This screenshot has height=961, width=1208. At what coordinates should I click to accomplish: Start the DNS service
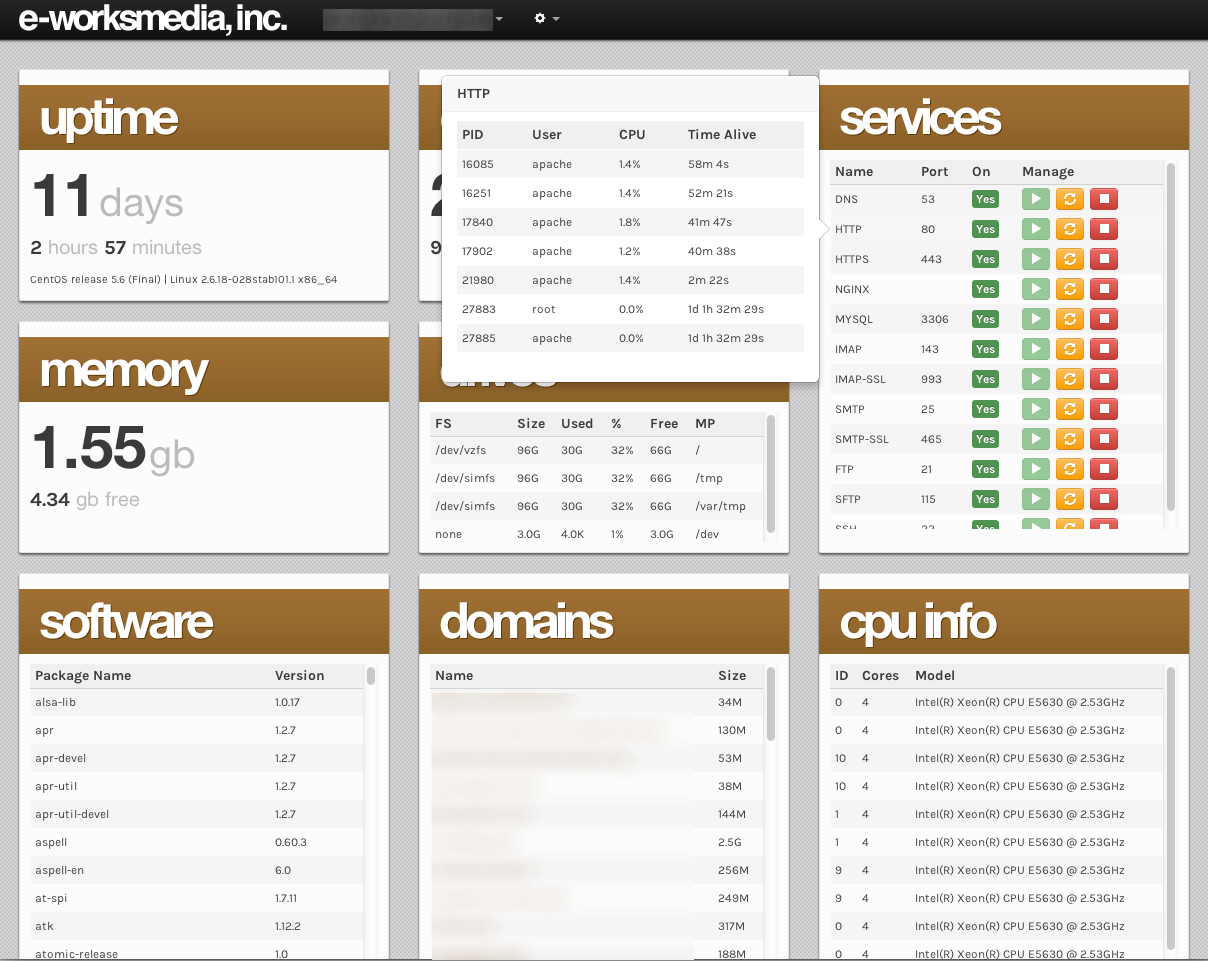click(1036, 199)
